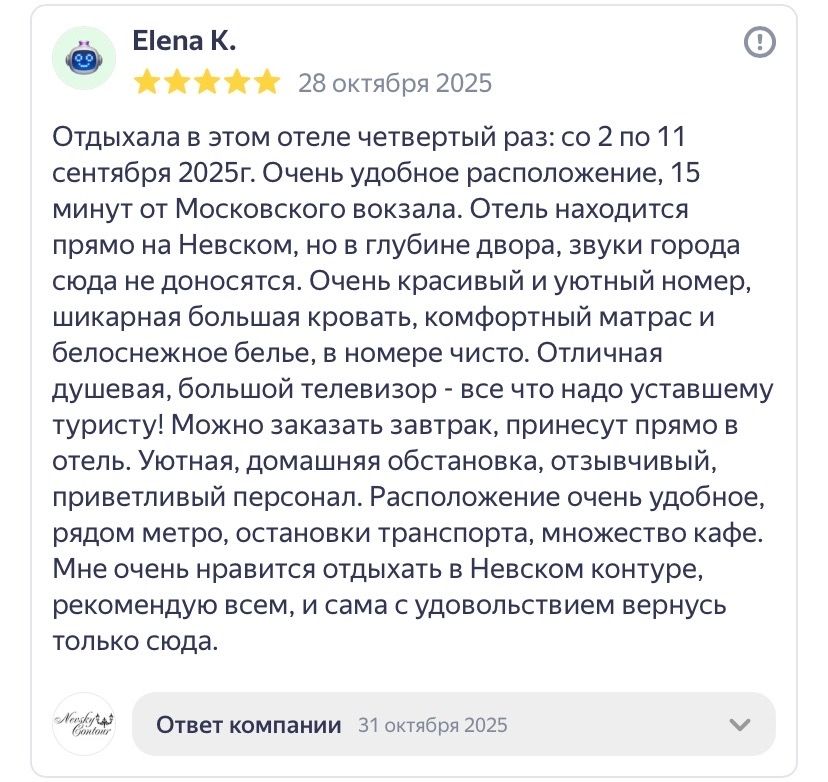Click Elena K.'s robot avatar

[84, 59]
